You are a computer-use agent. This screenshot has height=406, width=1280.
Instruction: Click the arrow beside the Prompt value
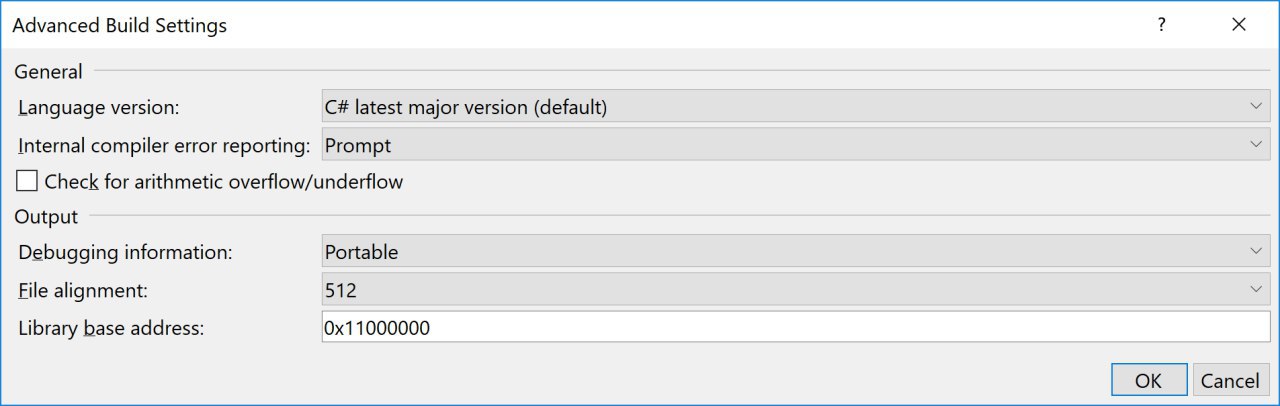(x=1256, y=145)
